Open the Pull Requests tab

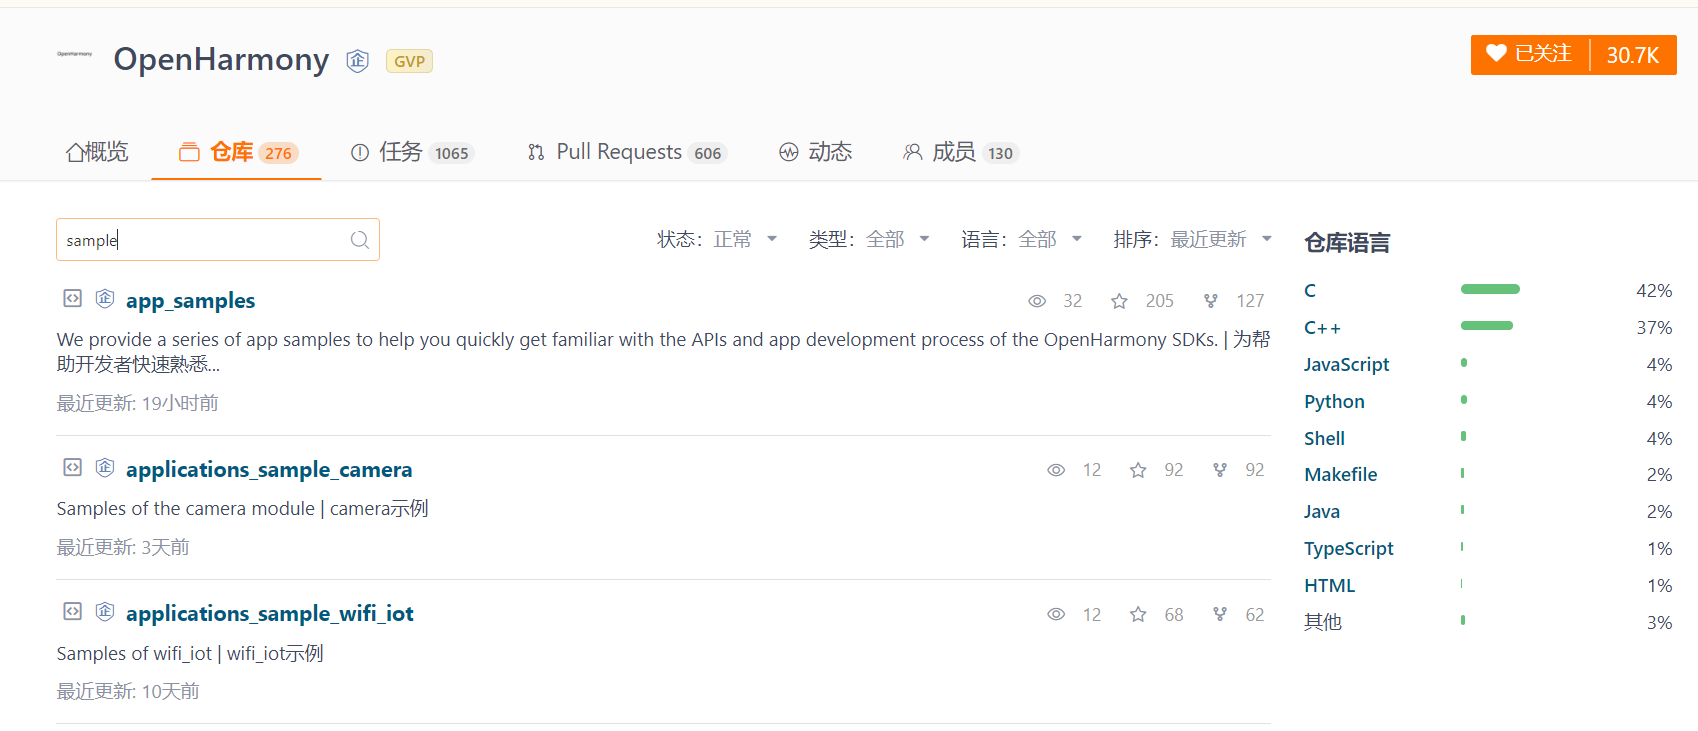626,152
